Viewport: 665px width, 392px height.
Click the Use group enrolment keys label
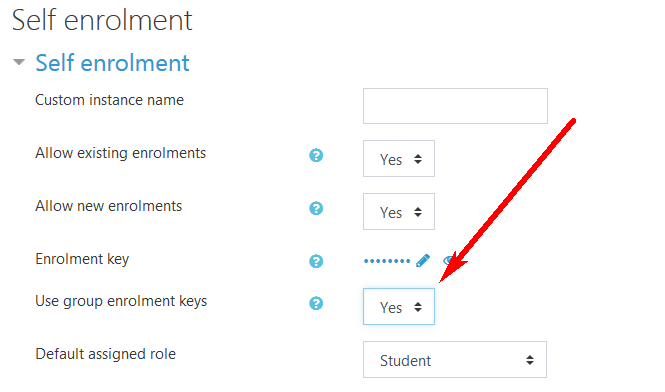coord(121,302)
